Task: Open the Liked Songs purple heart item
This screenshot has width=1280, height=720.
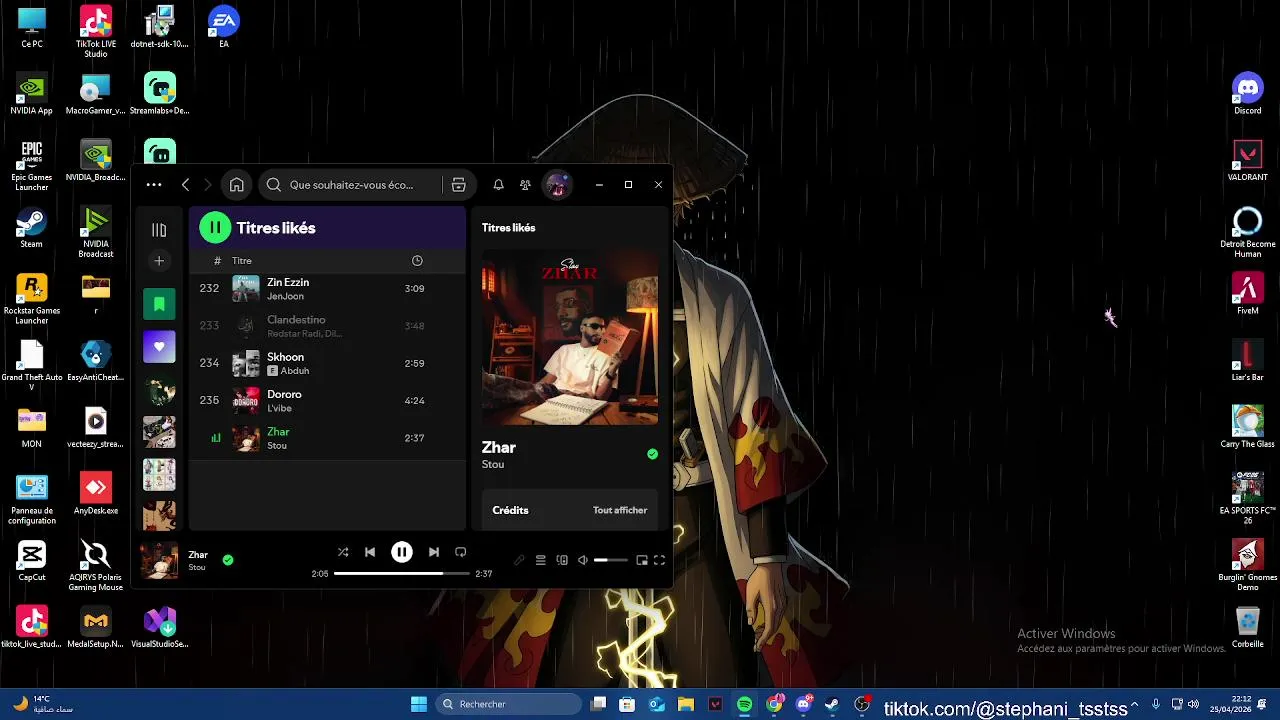Action: 159,347
